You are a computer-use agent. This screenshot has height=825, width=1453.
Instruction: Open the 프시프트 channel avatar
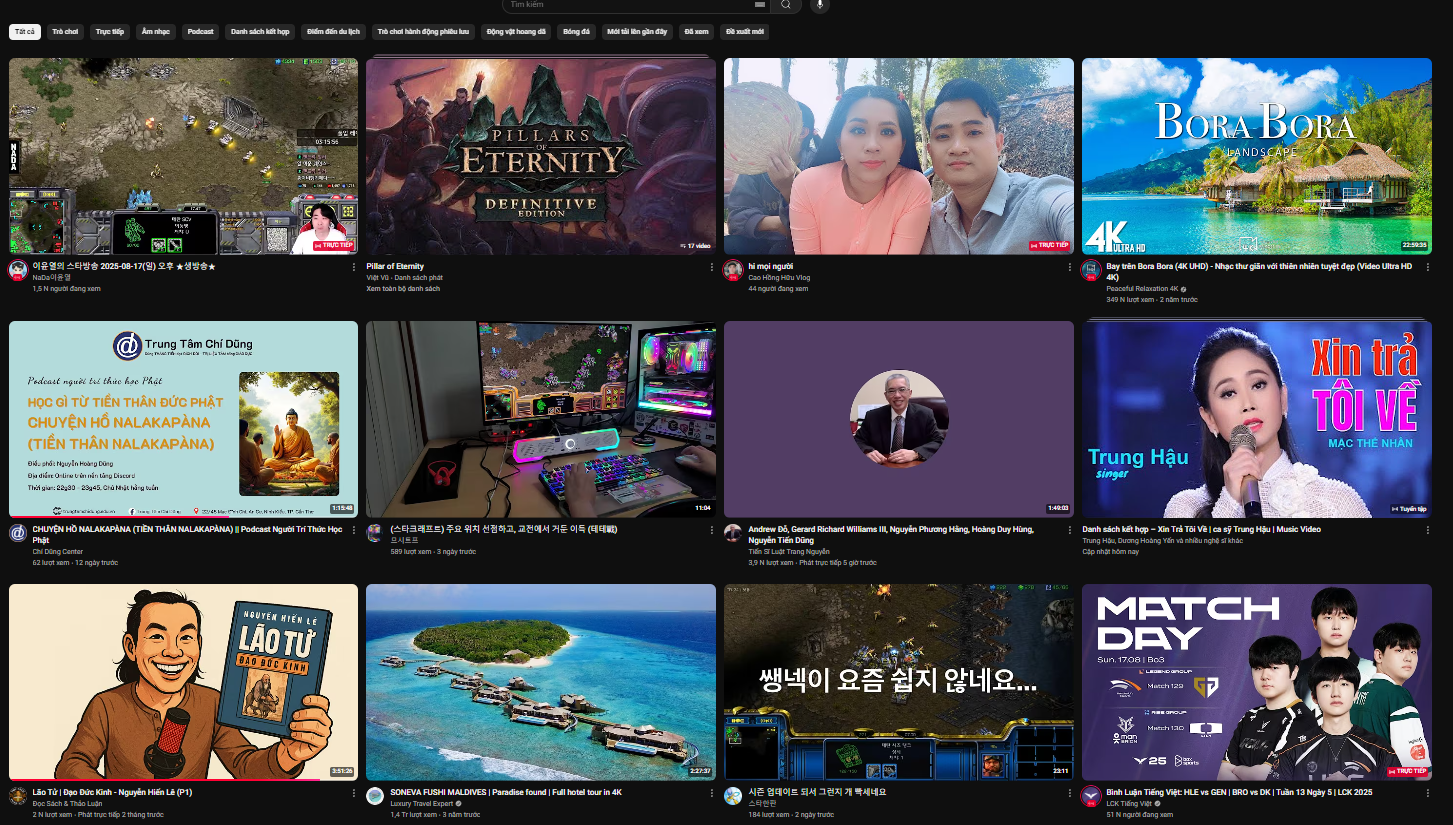(x=375, y=533)
